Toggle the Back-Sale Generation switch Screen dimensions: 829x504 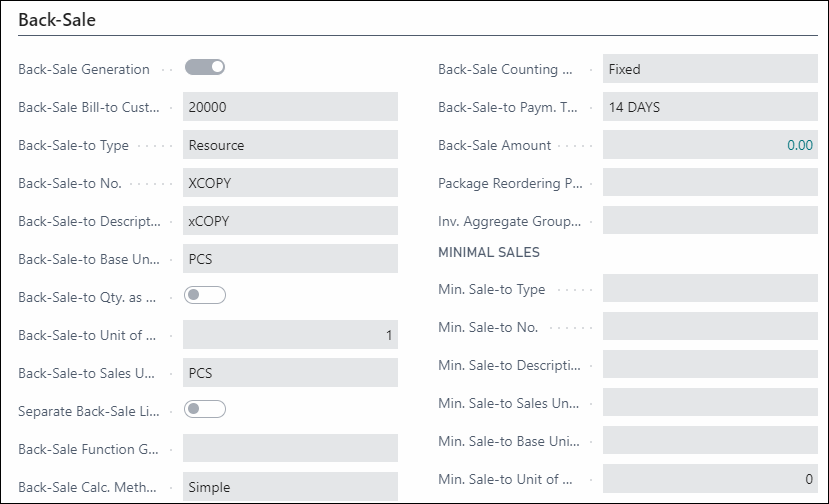click(x=205, y=67)
